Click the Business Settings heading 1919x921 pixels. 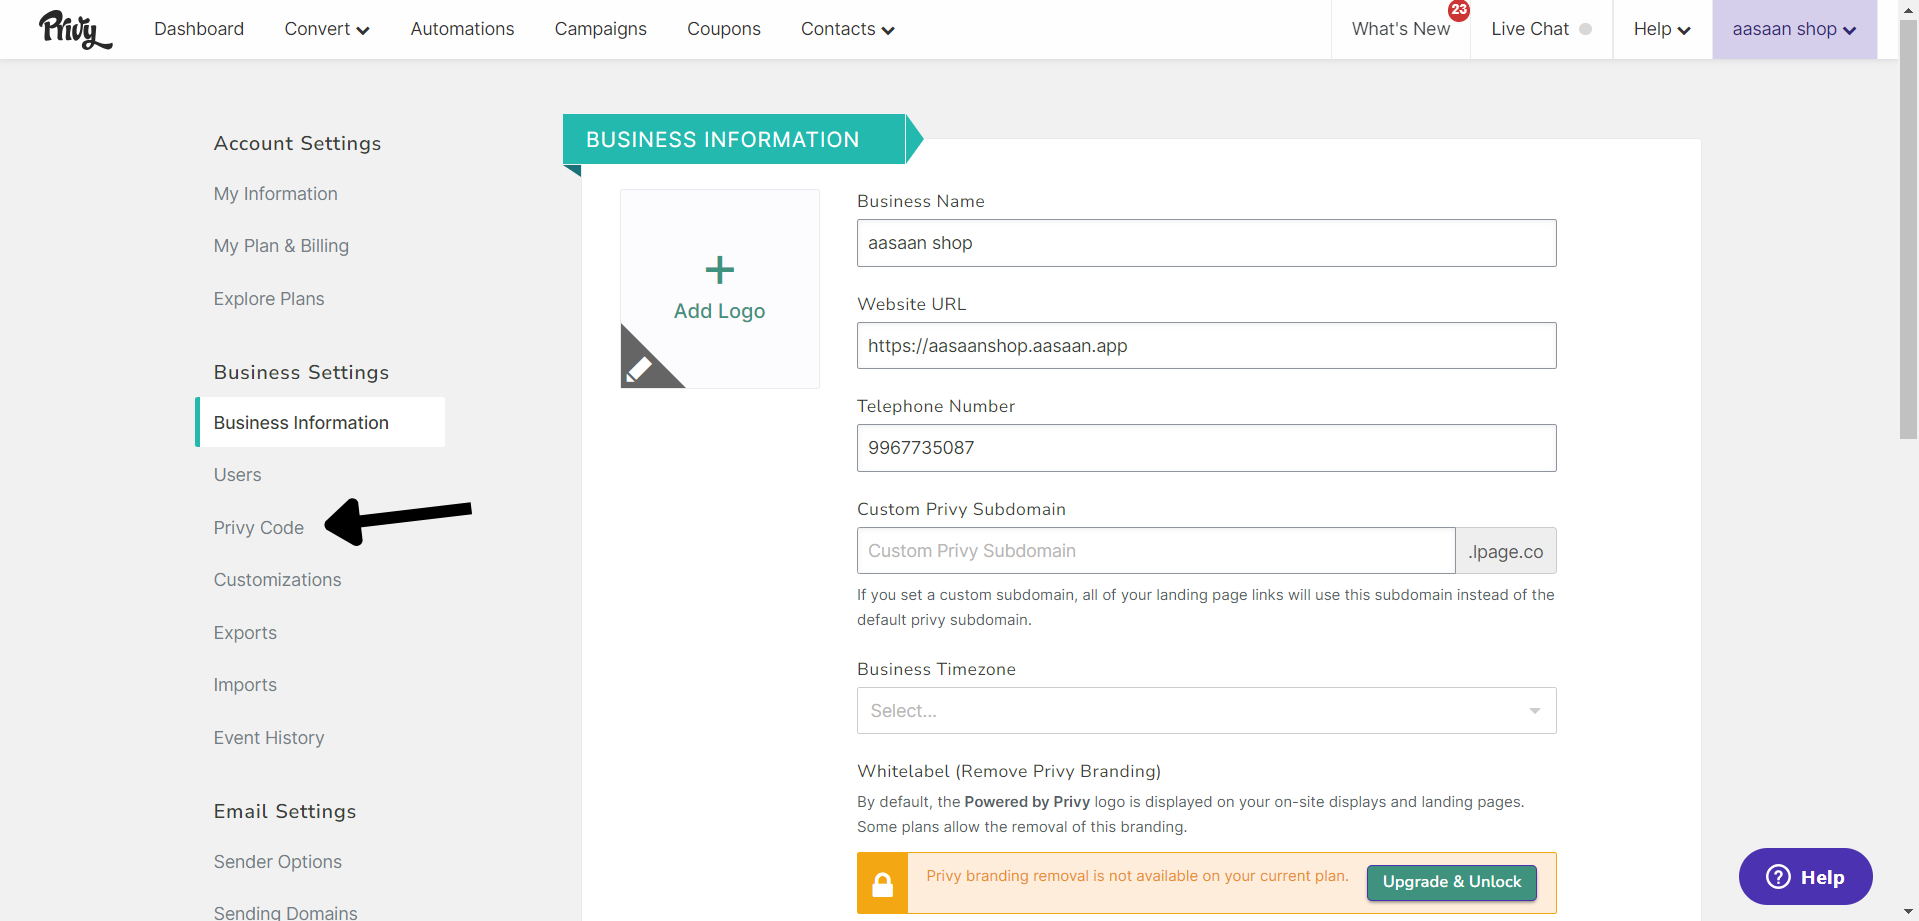(x=301, y=372)
